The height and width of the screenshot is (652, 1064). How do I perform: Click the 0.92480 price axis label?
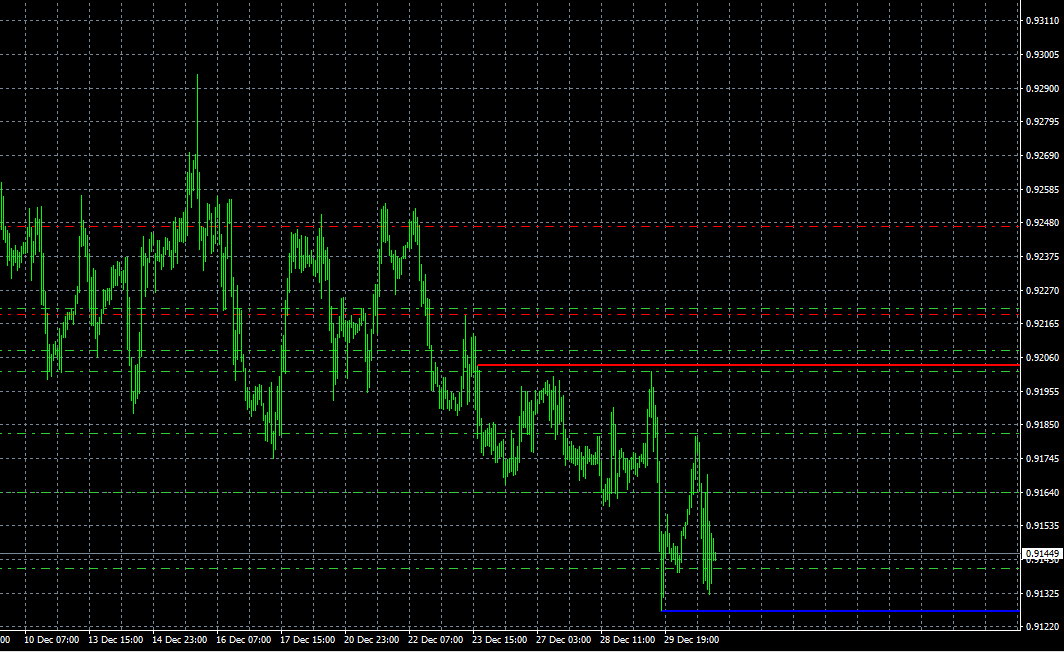[1042, 223]
